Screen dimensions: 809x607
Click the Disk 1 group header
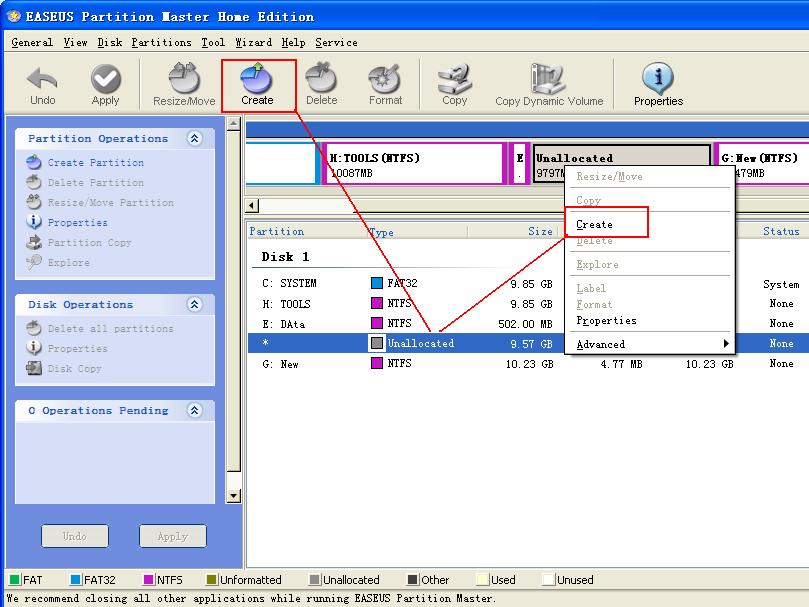coord(285,257)
